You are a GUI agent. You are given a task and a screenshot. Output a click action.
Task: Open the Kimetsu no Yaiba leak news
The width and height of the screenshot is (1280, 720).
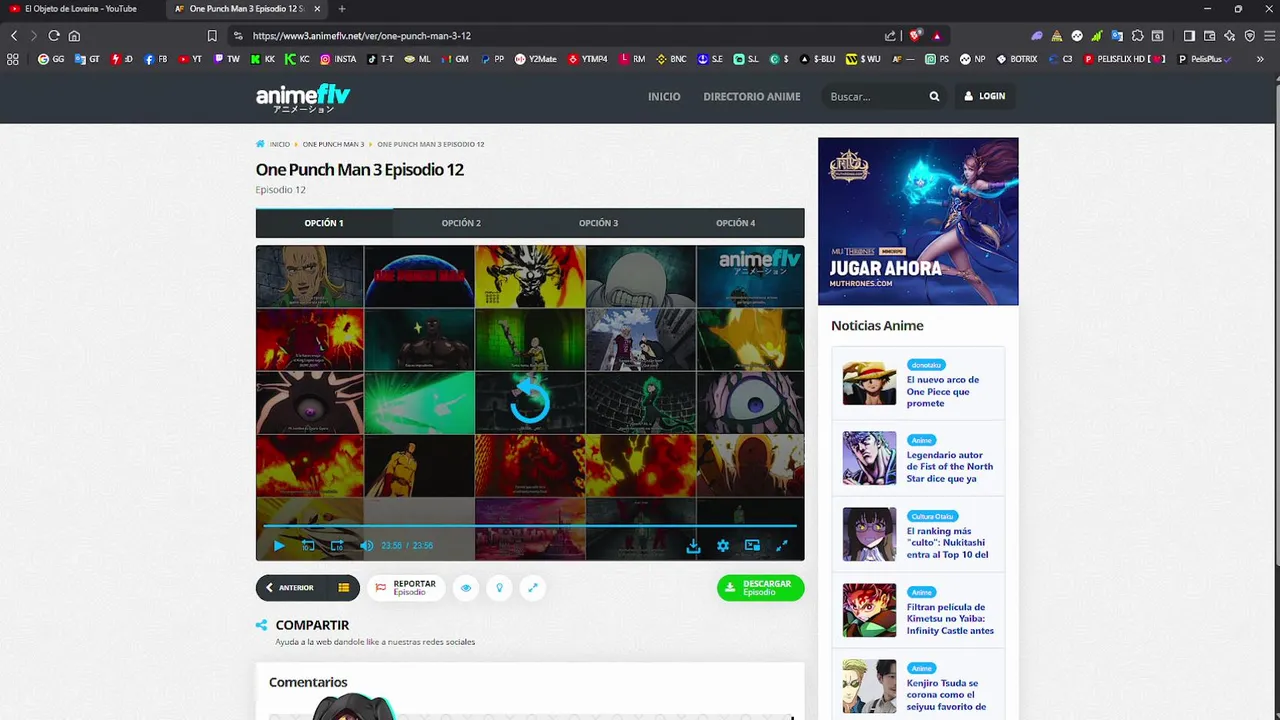pos(950,619)
